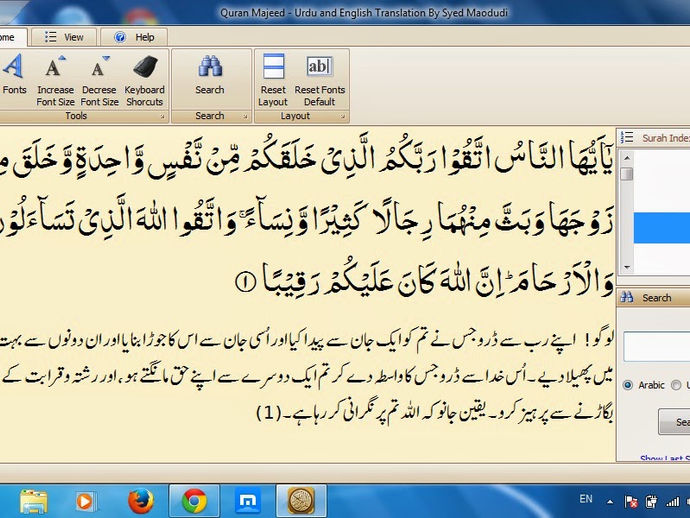The image size is (690, 518).
Task: Click the Search button in side panel
Action: coord(674,422)
